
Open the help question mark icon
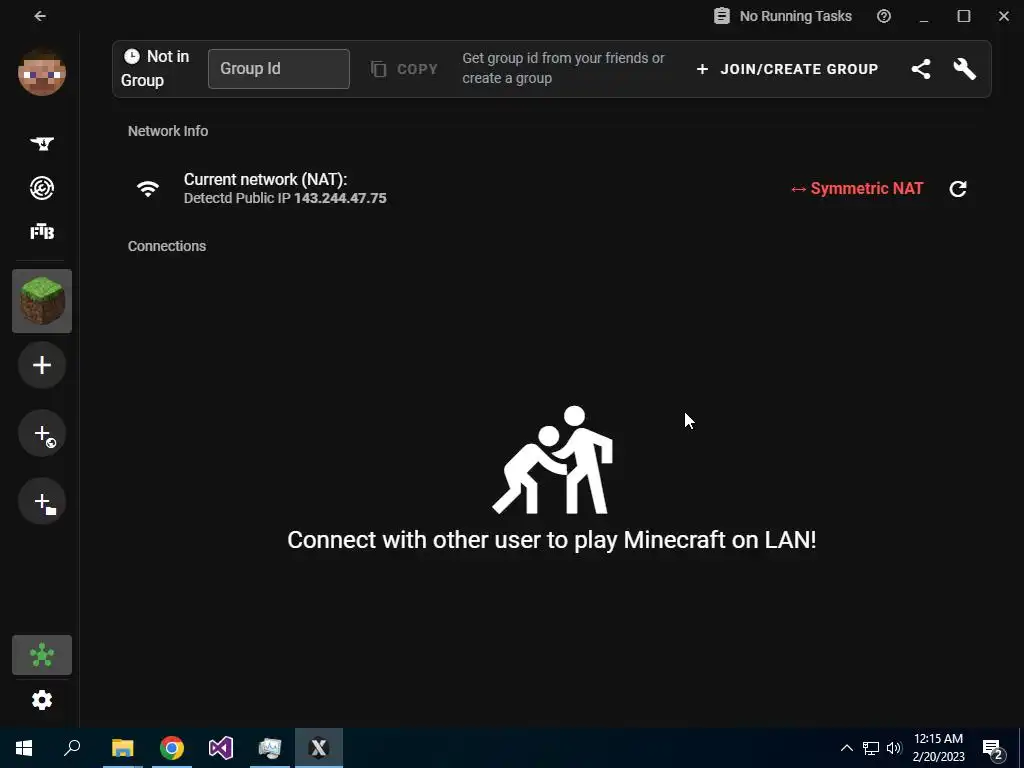tap(884, 16)
